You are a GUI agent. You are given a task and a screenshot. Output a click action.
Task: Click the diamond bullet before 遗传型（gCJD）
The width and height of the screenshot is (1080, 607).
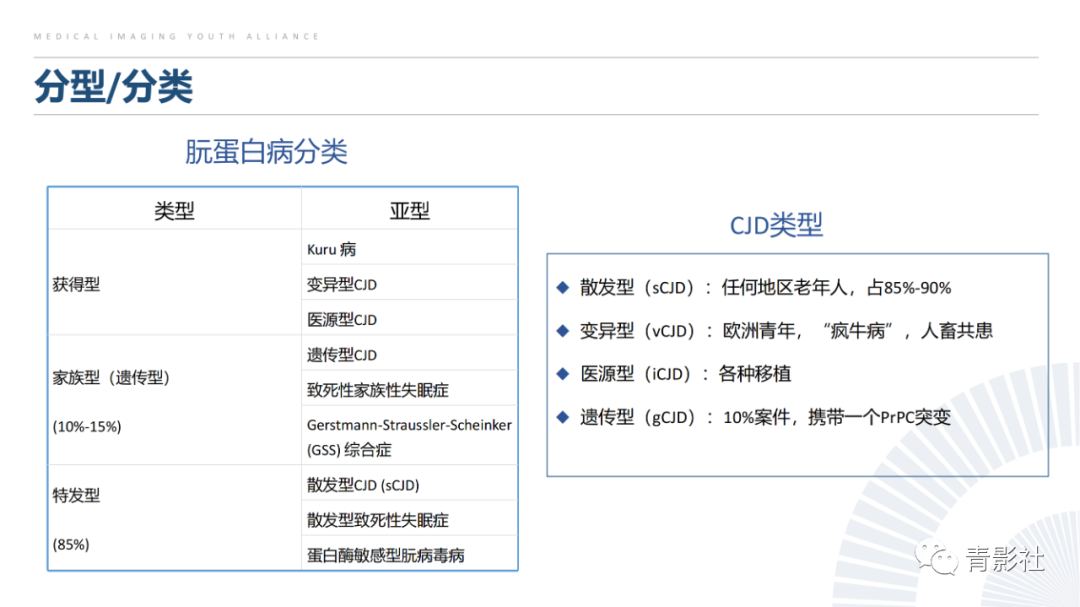coord(563,417)
